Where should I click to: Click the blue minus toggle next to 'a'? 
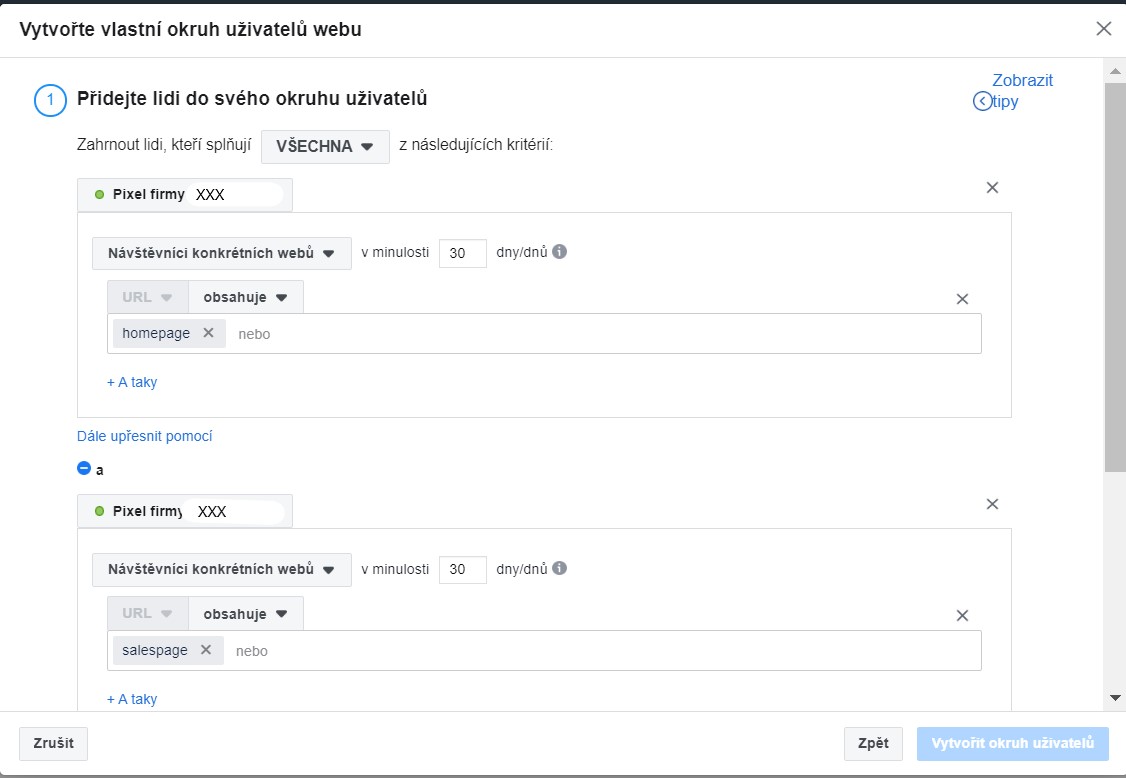[84, 468]
